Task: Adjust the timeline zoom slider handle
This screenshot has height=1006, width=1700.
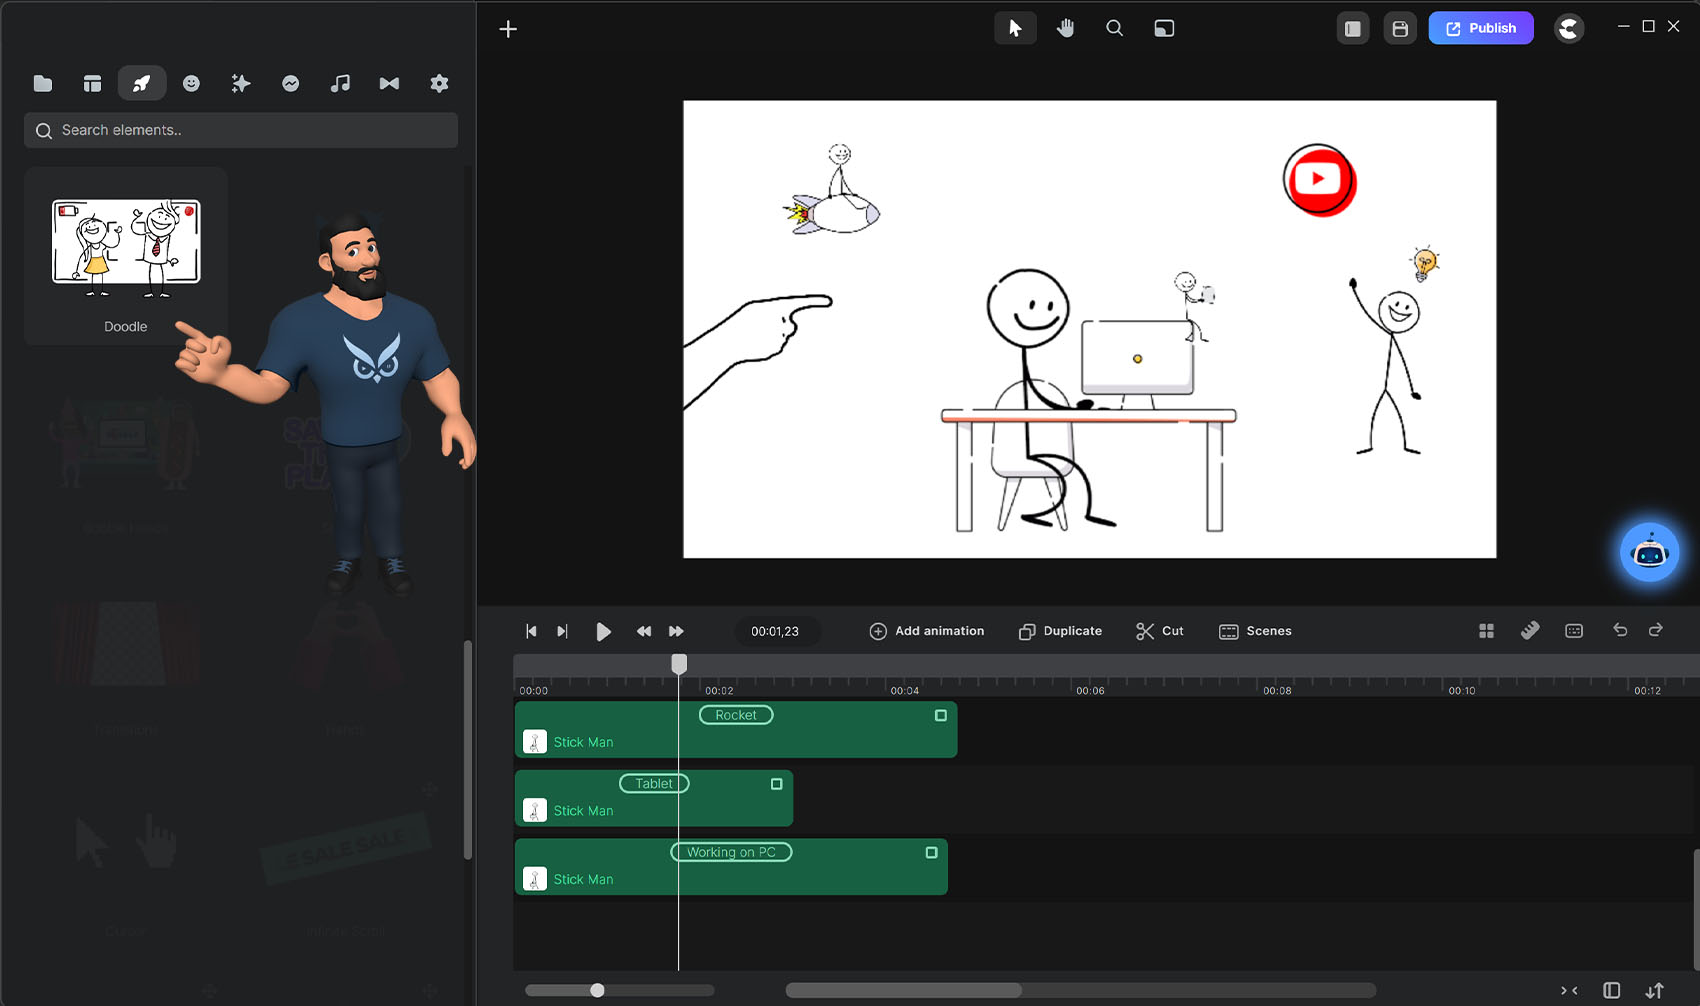Action: pyautogui.click(x=597, y=990)
